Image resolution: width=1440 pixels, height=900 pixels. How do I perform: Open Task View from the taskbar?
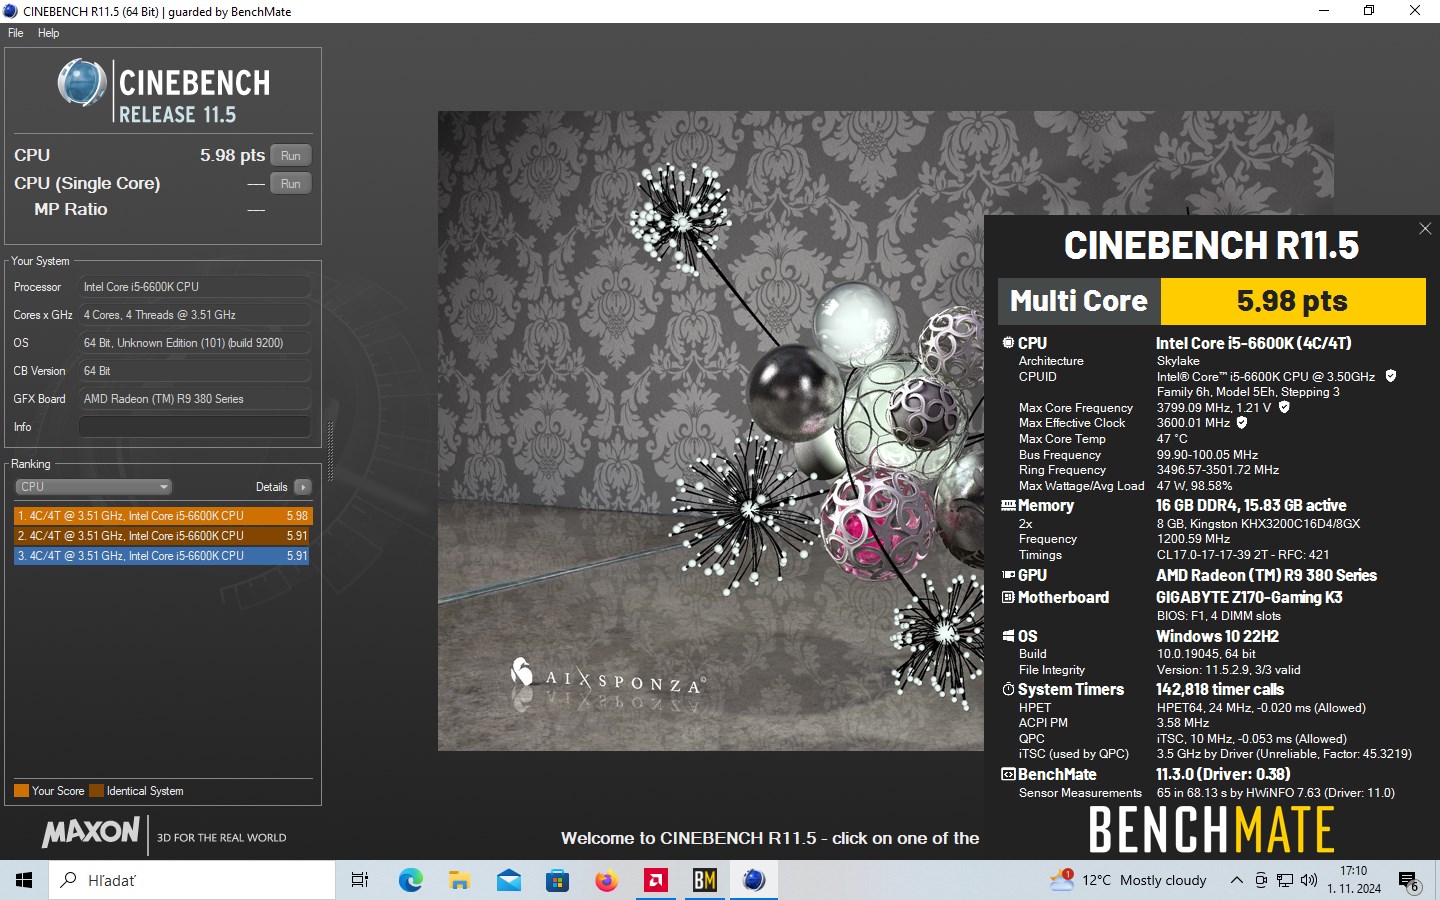(360, 880)
